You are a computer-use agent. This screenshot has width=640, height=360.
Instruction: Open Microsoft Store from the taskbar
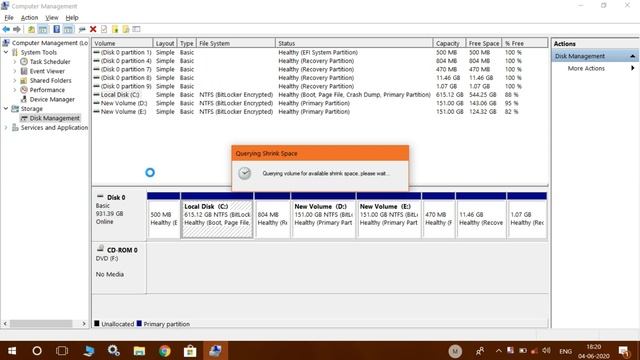pyautogui.click(x=190, y=351)
